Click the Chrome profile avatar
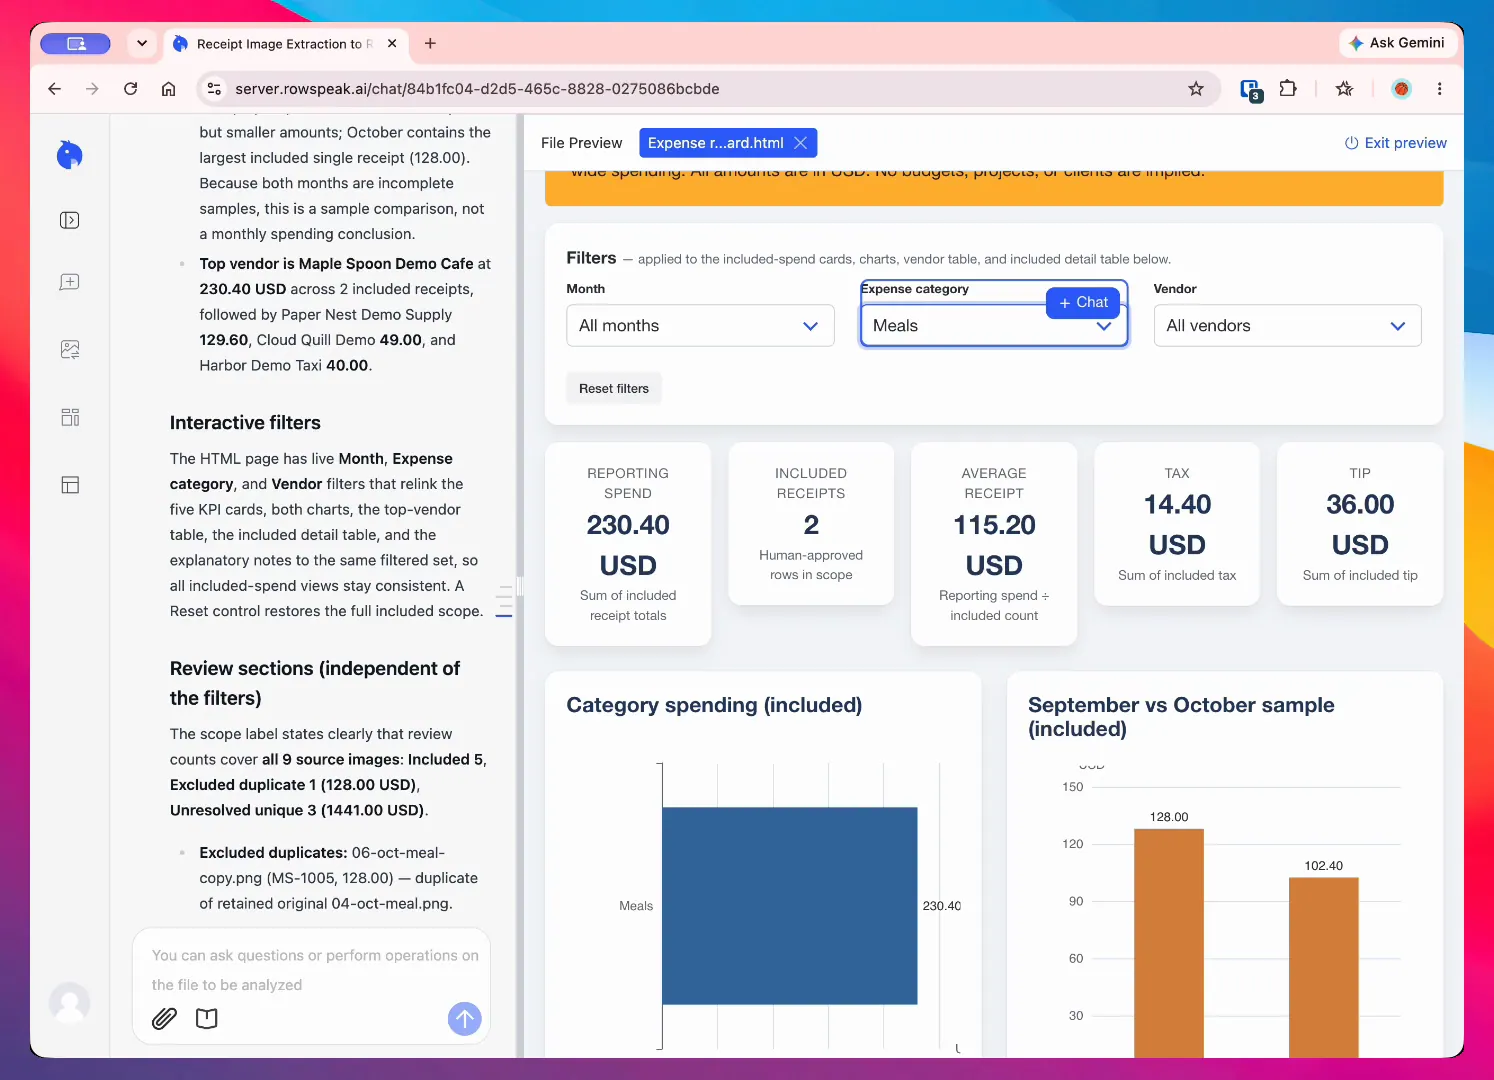The image size is (1494, 1080). pyautogui.click(x=1402, y=89)
